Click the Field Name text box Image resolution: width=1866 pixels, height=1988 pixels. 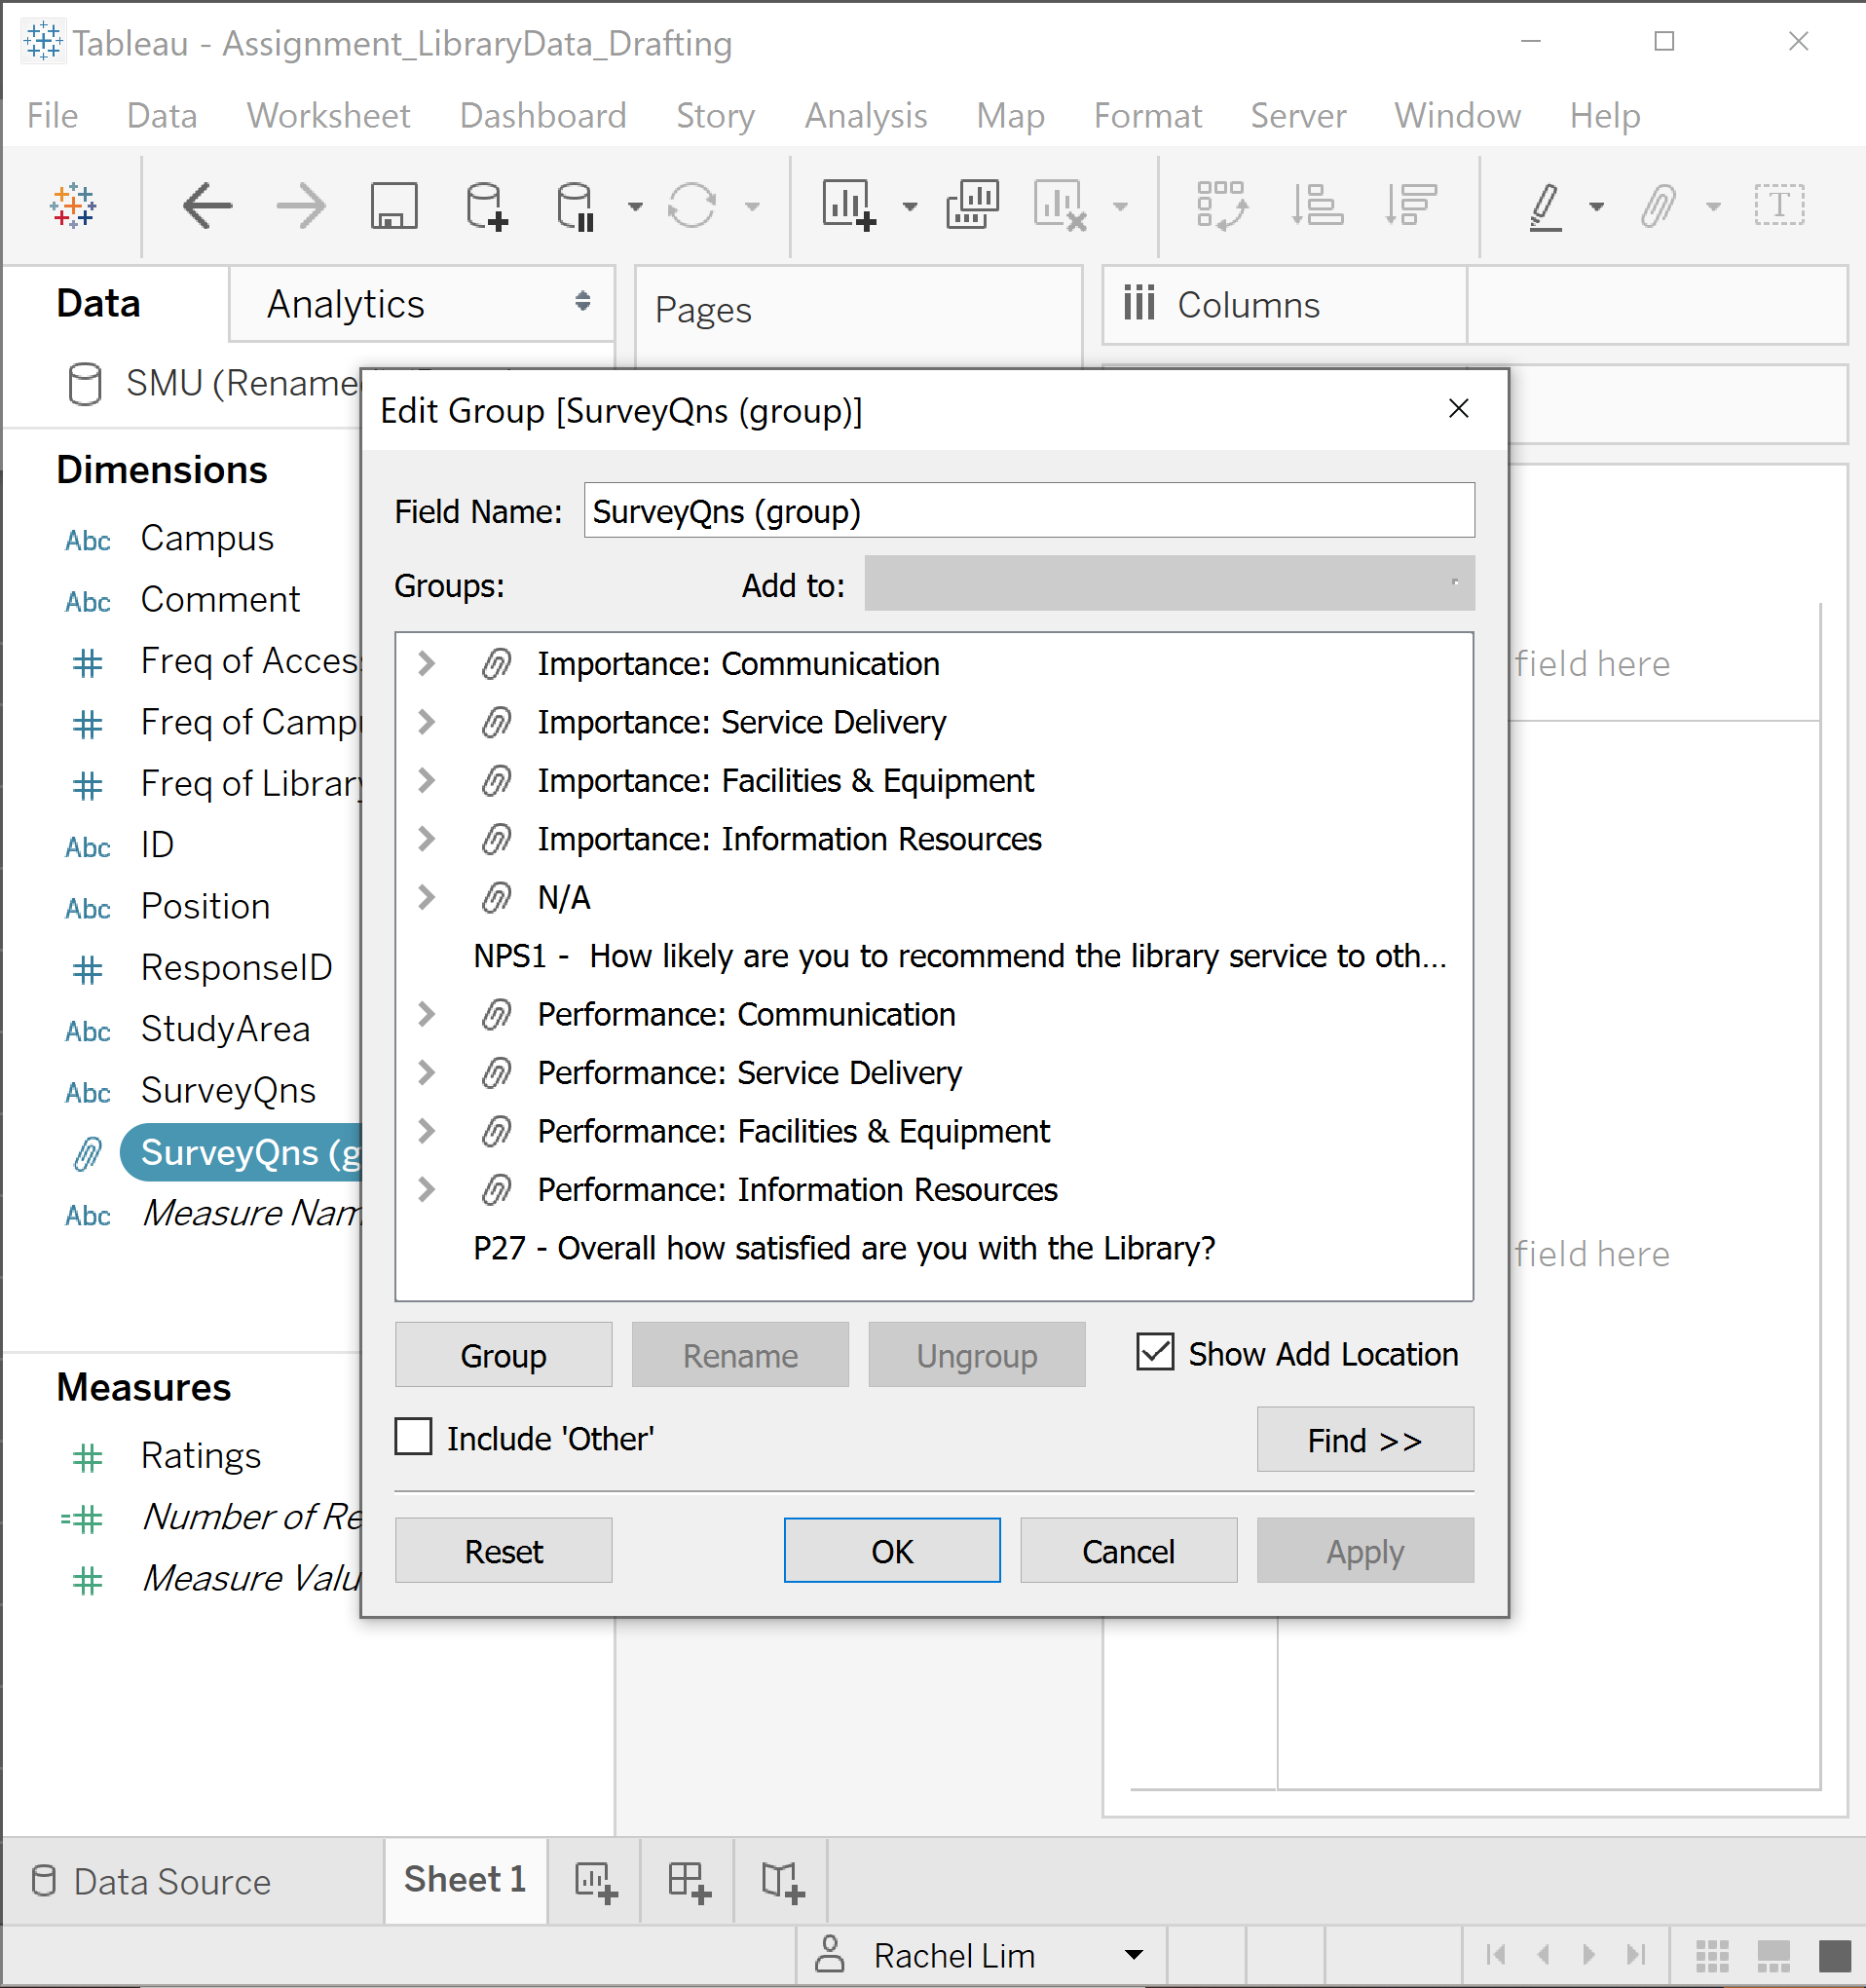pyautogui.click(x=1028, y=511)
